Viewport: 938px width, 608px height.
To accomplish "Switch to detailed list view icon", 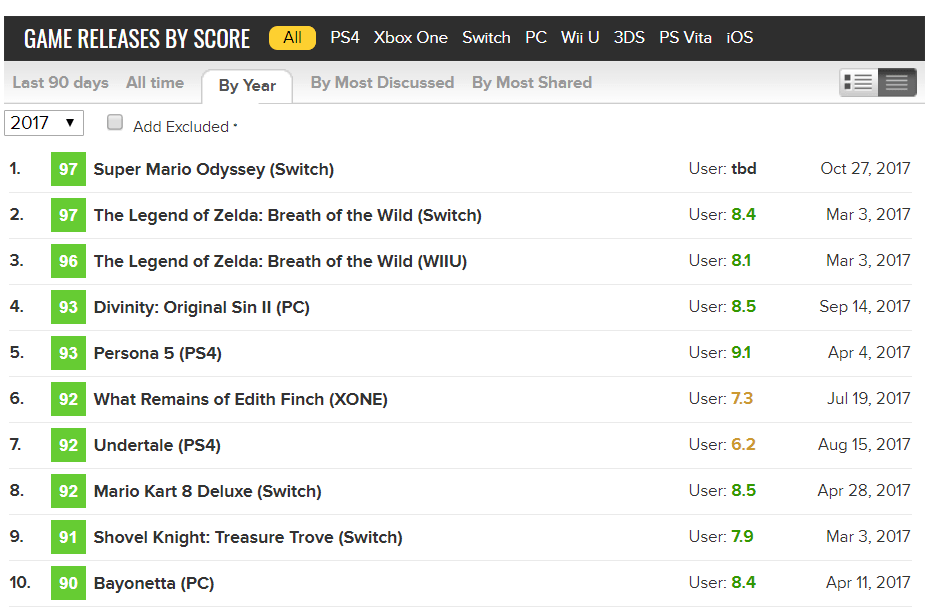I will pos(858,83).
